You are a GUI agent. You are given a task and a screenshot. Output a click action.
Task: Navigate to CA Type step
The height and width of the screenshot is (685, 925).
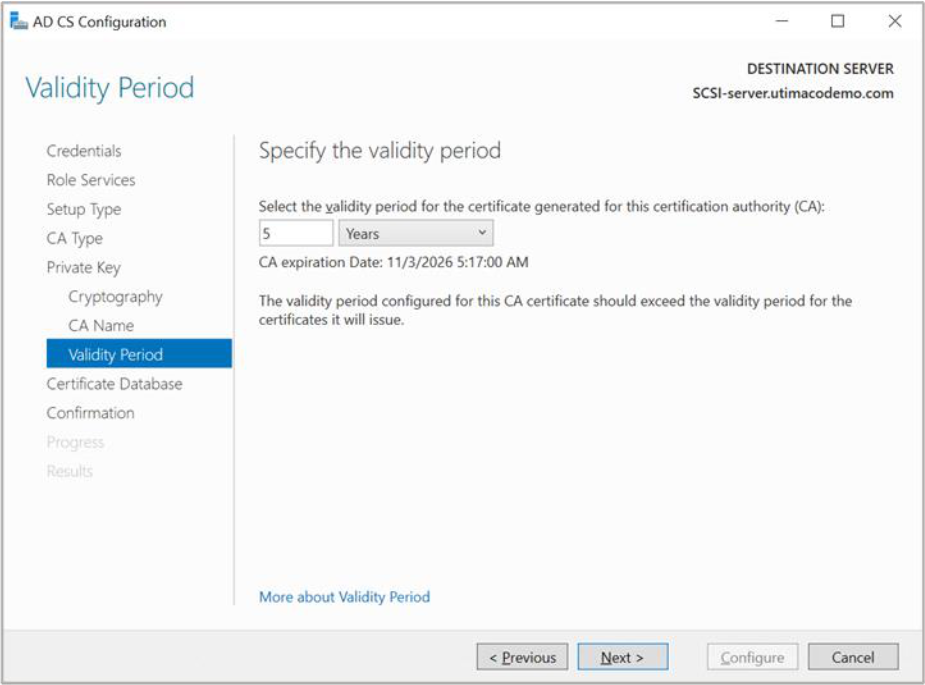click(75, 238)
